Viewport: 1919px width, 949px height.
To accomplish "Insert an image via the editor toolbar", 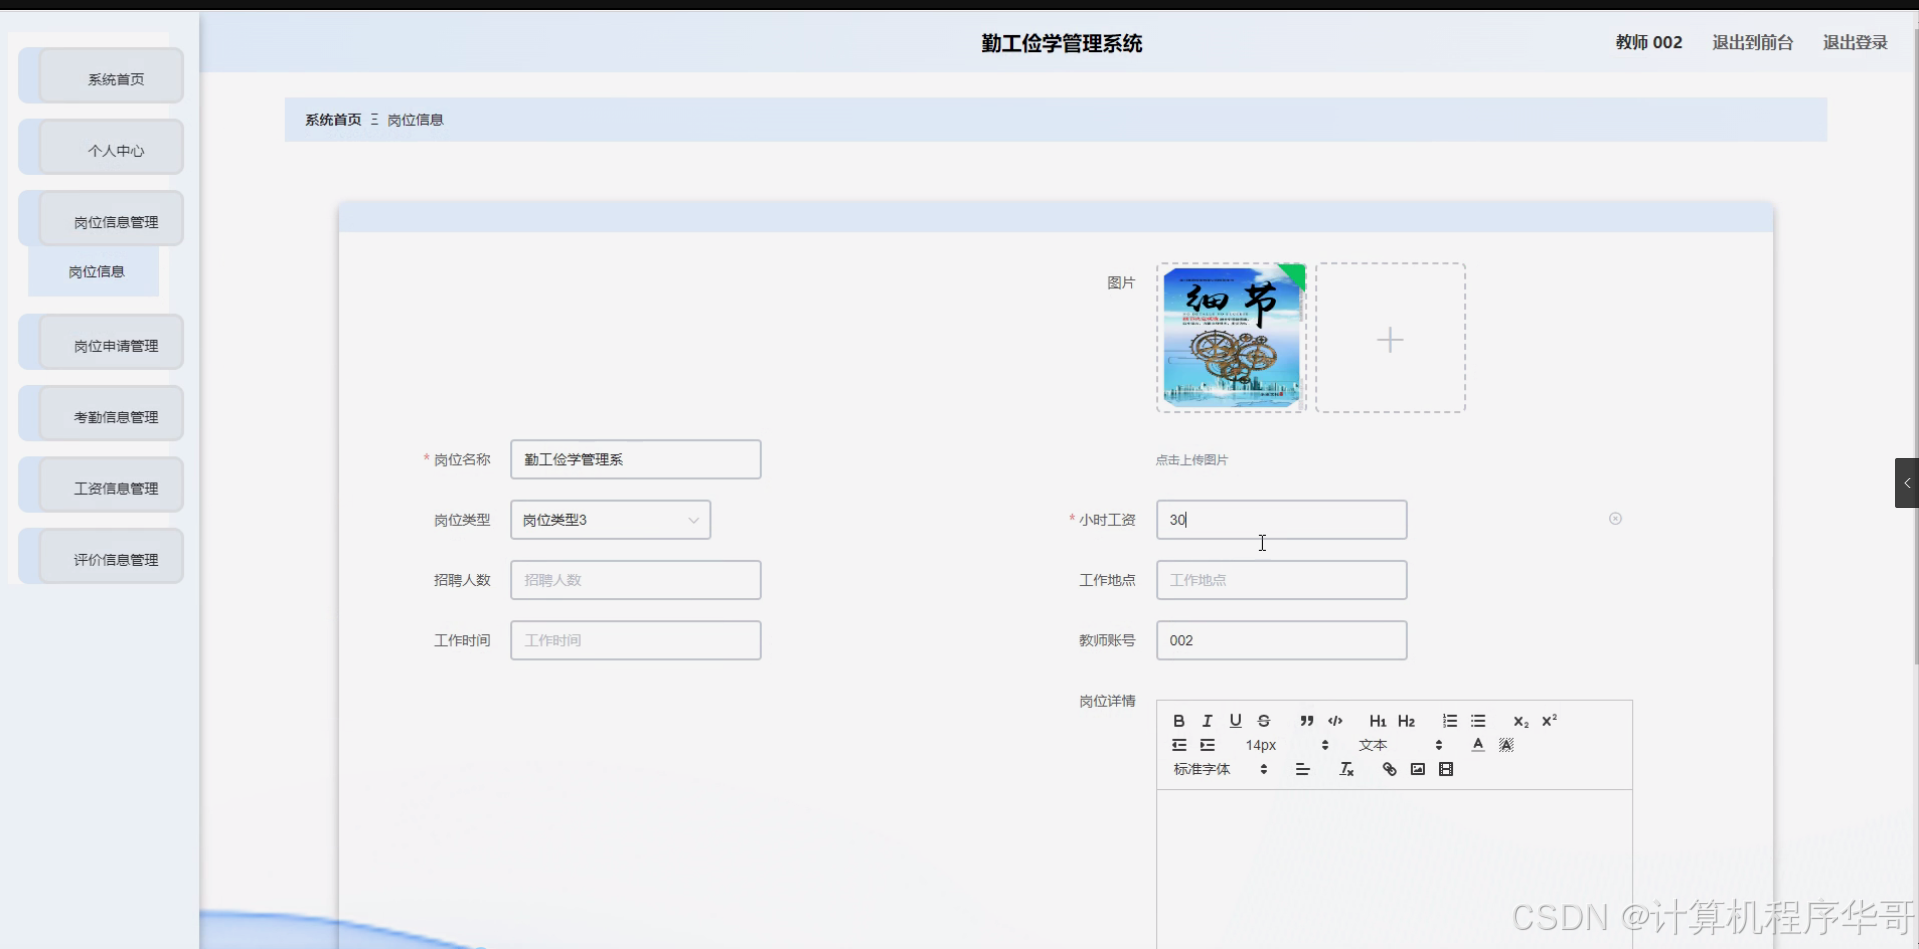I will coord(1418,769).
